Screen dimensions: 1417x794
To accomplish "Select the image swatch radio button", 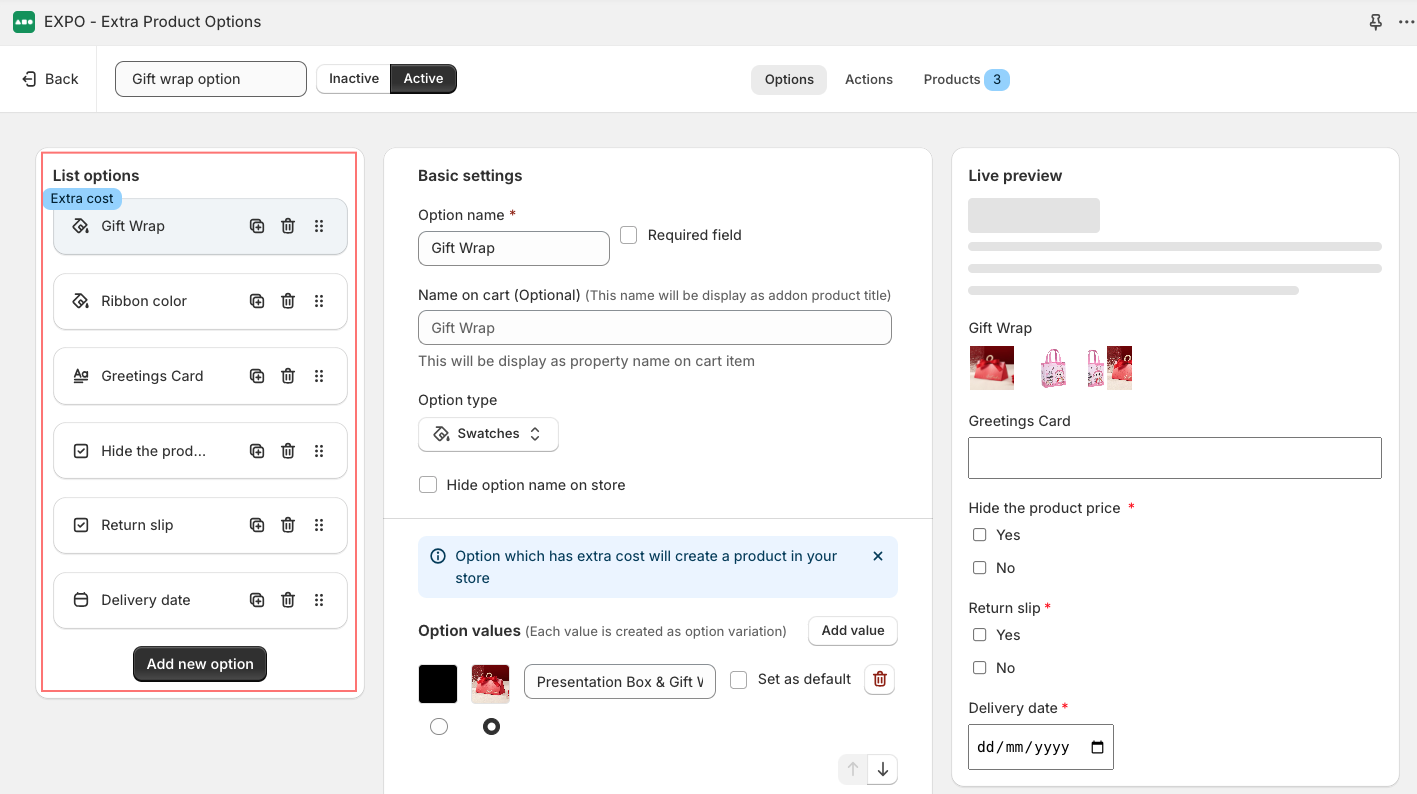I will coord(491,727).
